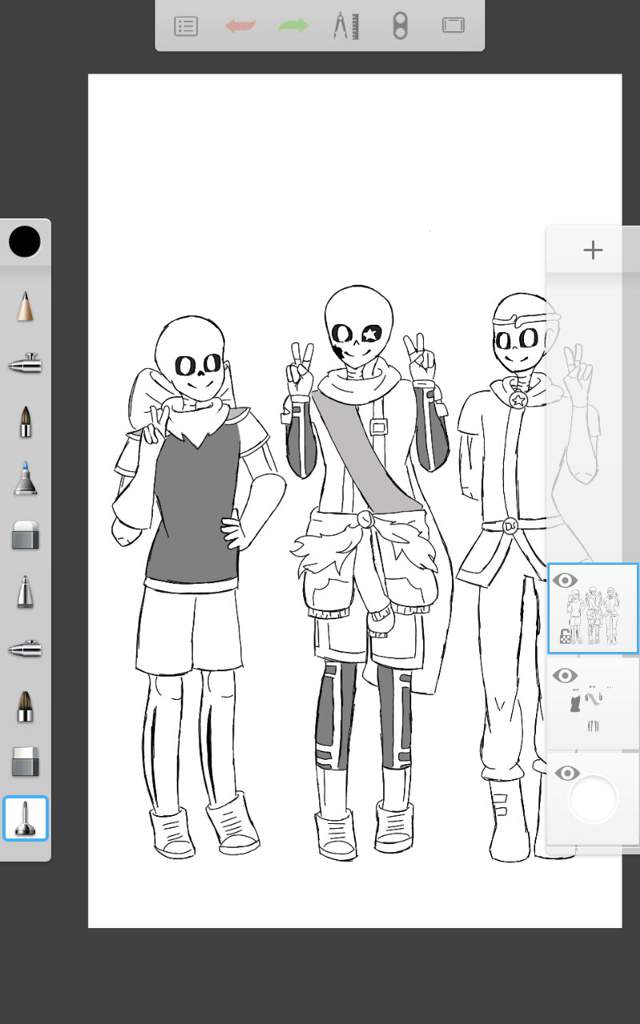
Task: Open the black color swatch
Action: 25,242
